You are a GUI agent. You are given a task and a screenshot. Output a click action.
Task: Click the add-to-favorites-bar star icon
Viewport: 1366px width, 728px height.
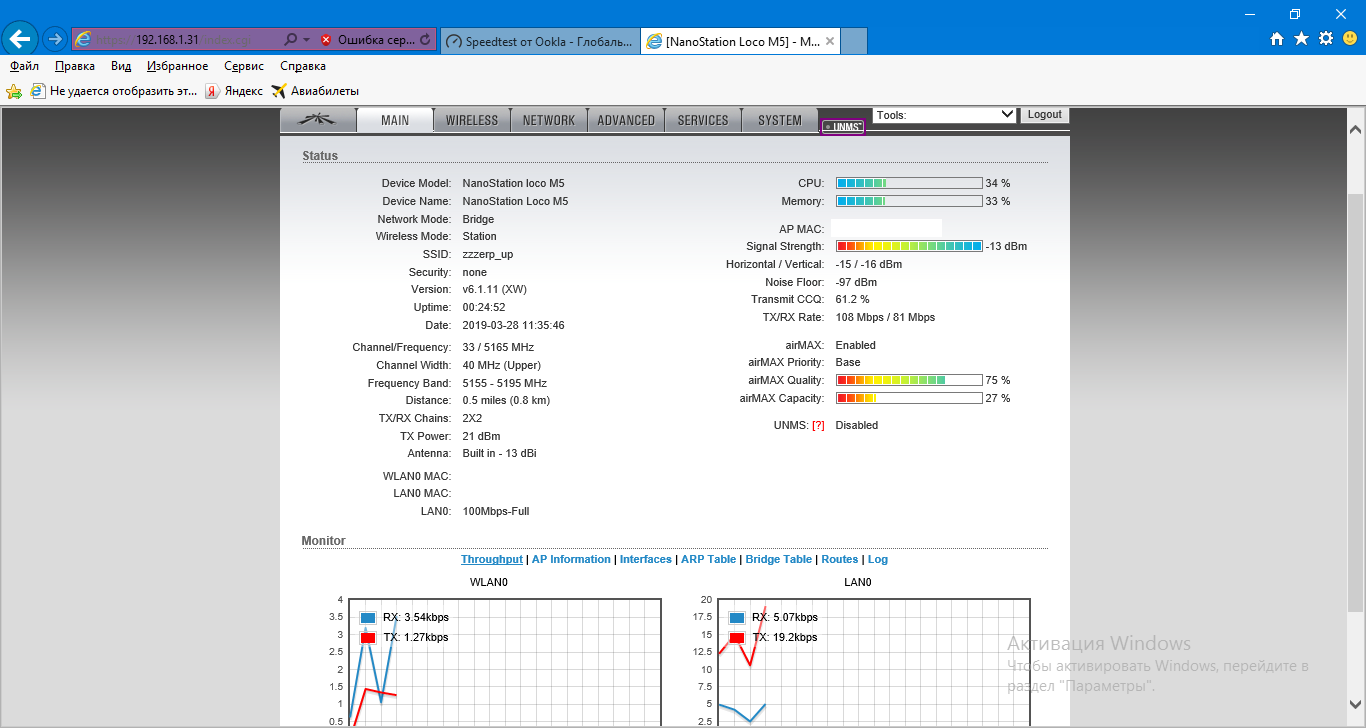click(14, 91)
